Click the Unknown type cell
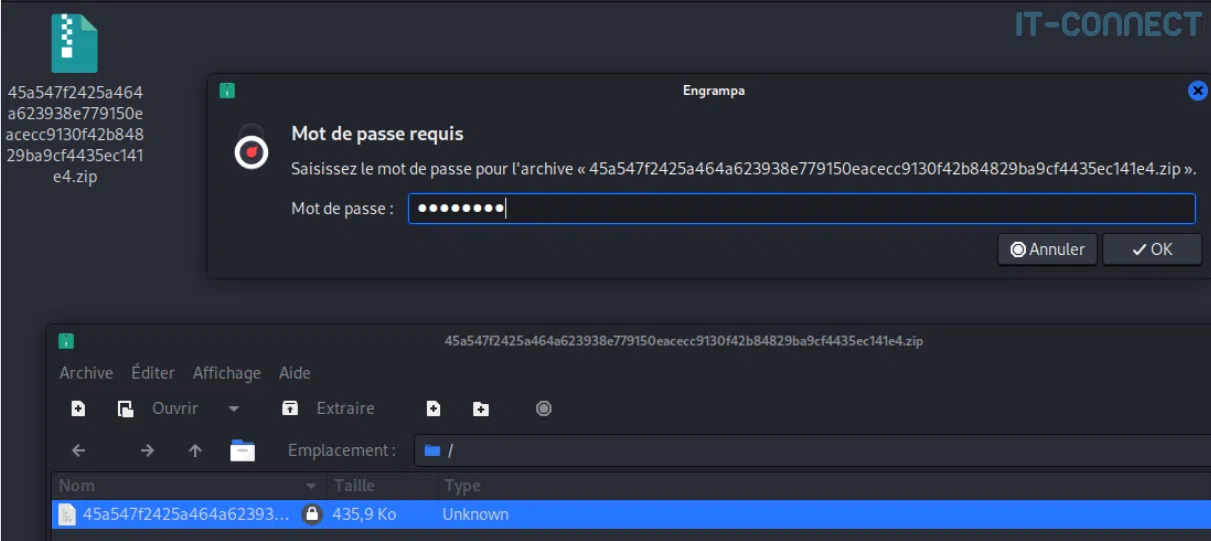The width and height of the screenshot is (1211, 541). pos(475,514)
